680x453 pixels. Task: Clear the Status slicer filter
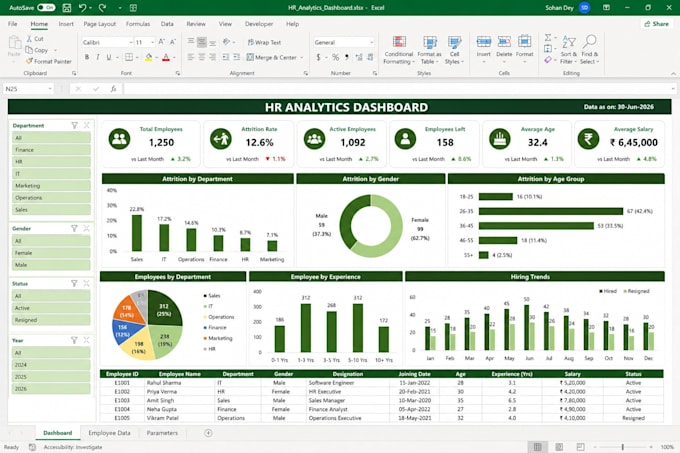[86, 283]
